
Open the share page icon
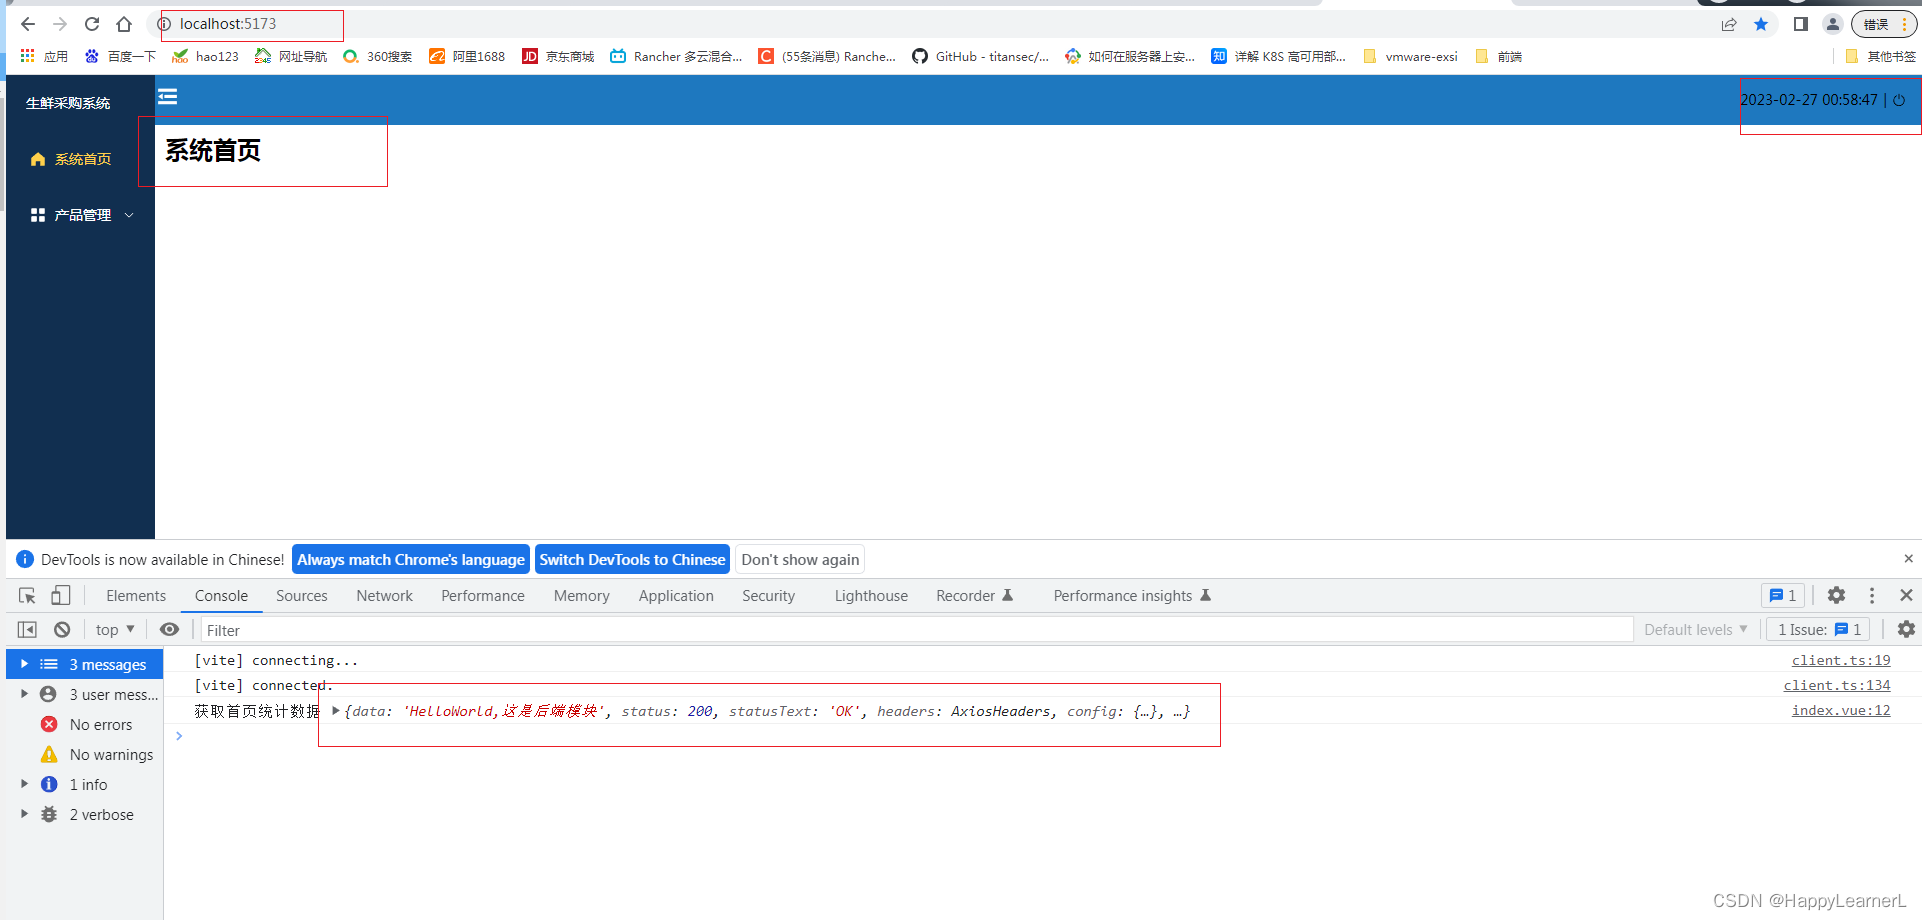(1729, 24)
